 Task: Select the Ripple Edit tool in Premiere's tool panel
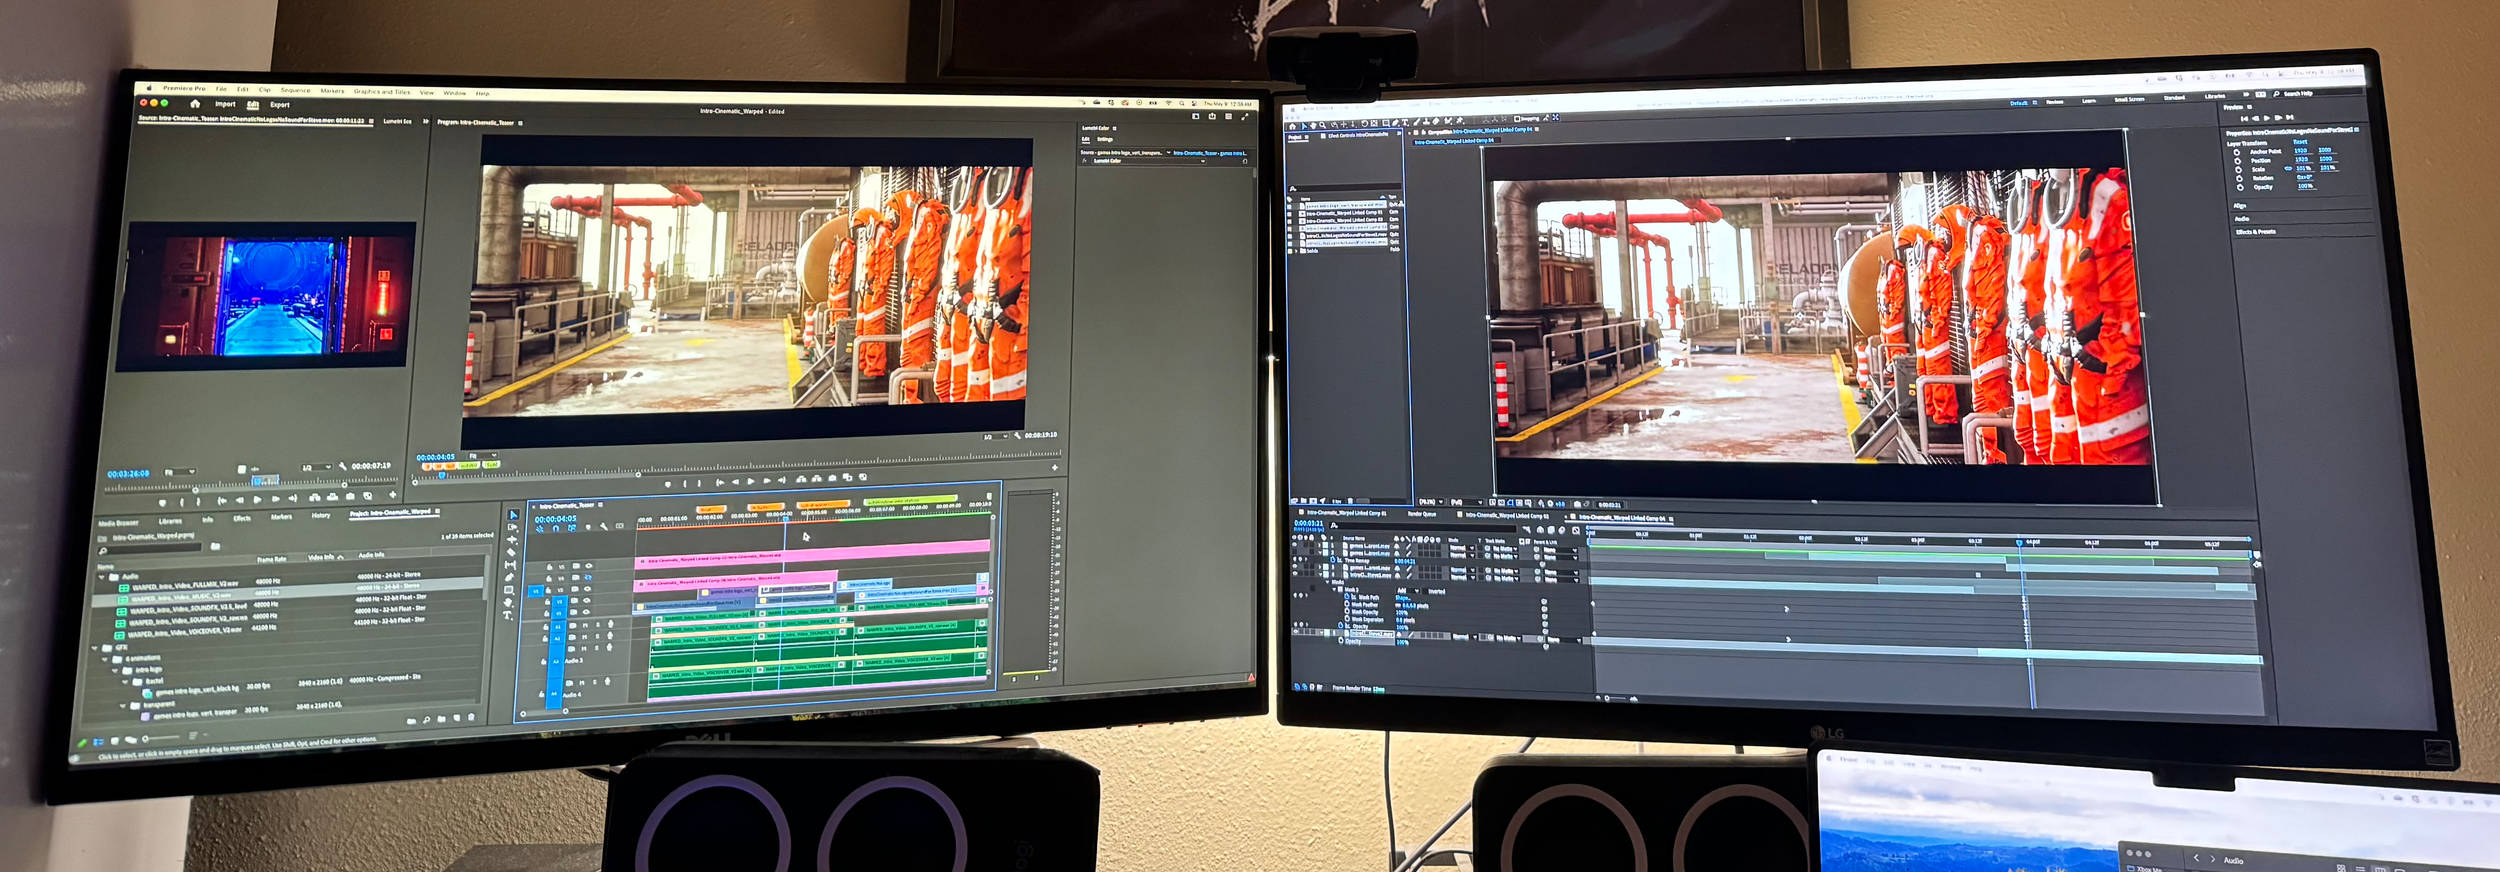point(512,539)
